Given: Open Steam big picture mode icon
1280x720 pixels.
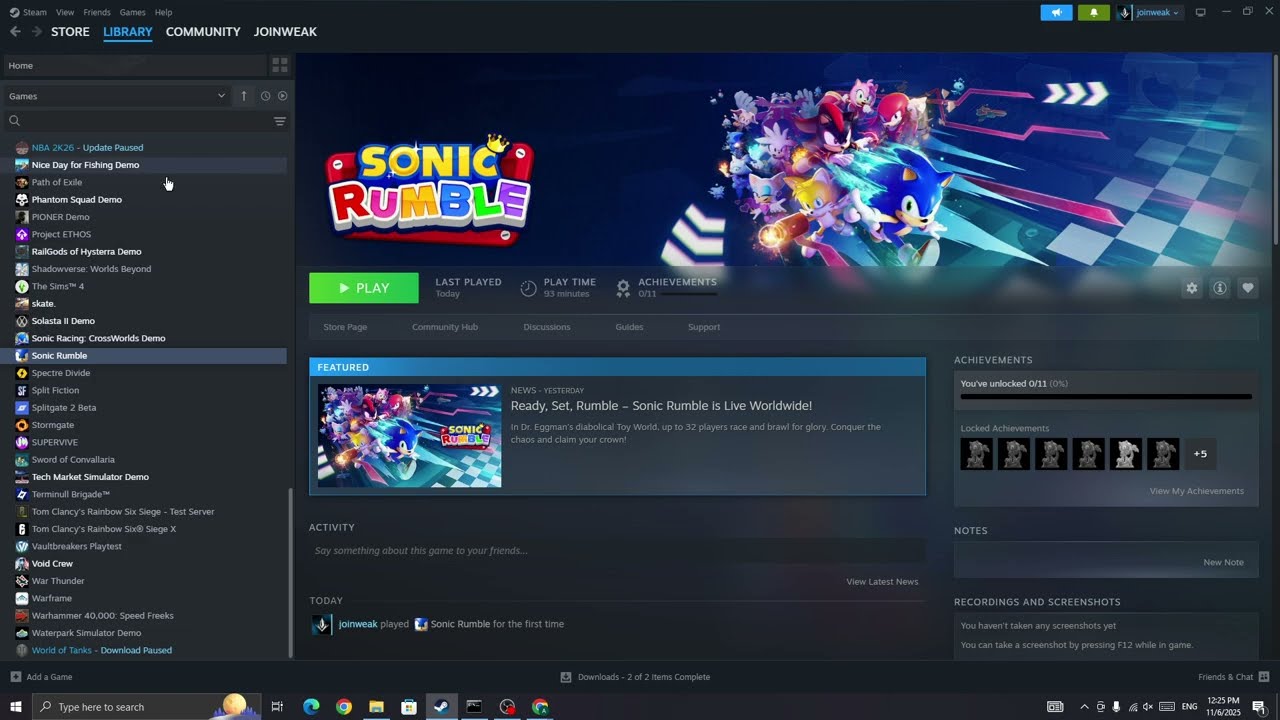Looking at the screenshot, I should (1201, 12).
